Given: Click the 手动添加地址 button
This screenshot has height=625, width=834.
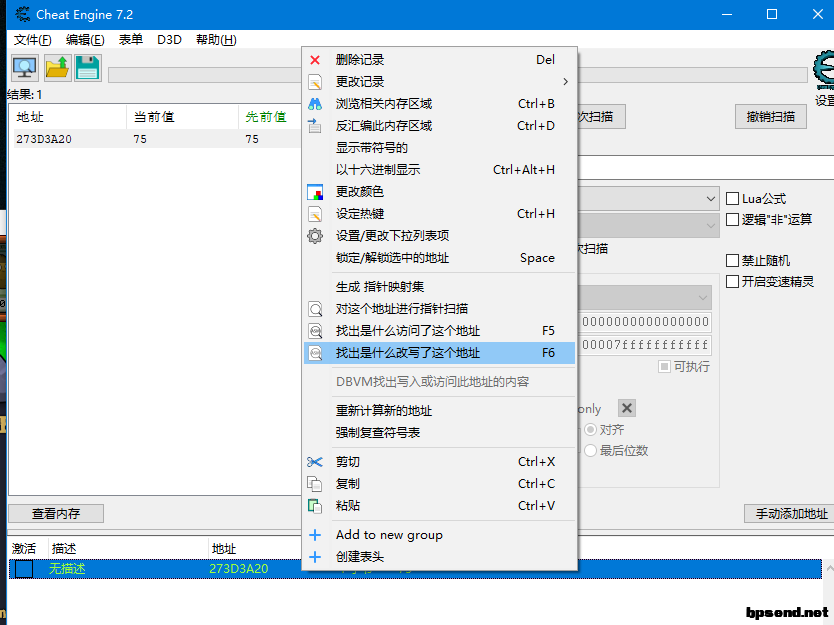Looking at the screenshot, I should (x=789, y=513).
